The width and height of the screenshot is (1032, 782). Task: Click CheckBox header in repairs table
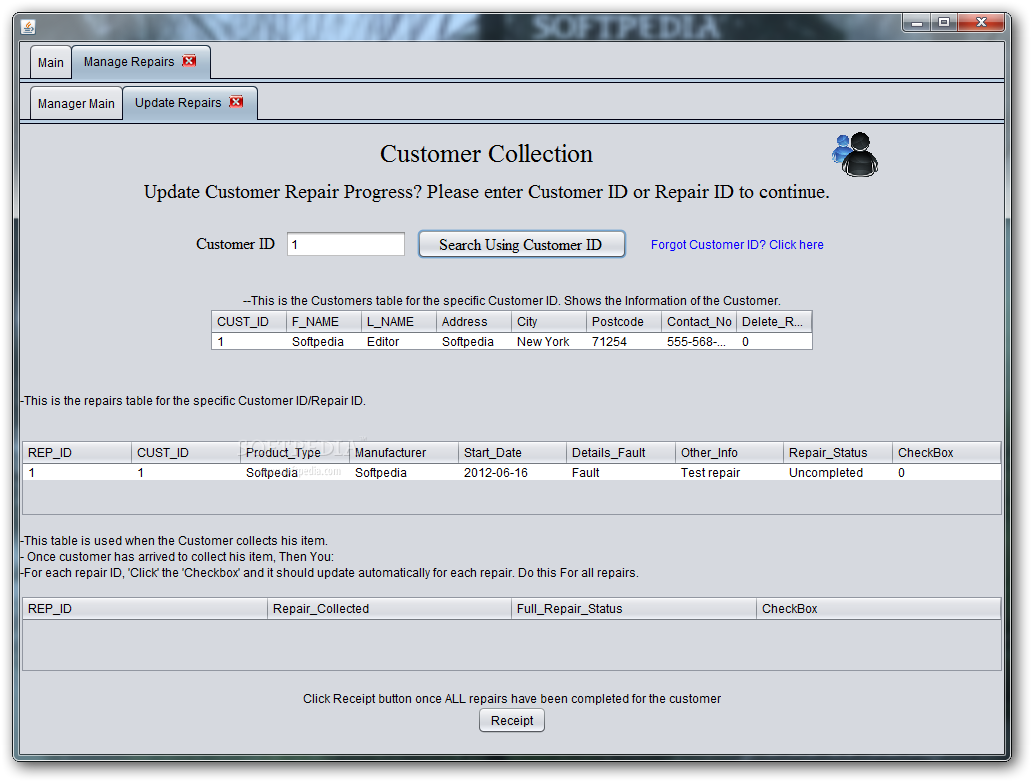tap(946, 452)
